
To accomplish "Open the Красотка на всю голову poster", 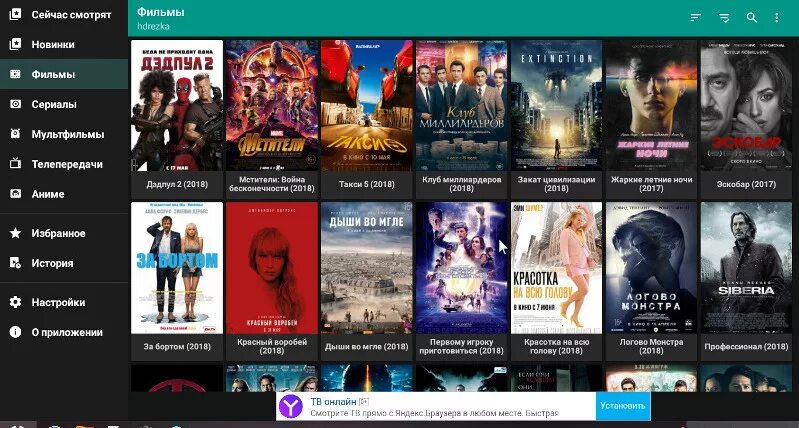I will 556,268.
